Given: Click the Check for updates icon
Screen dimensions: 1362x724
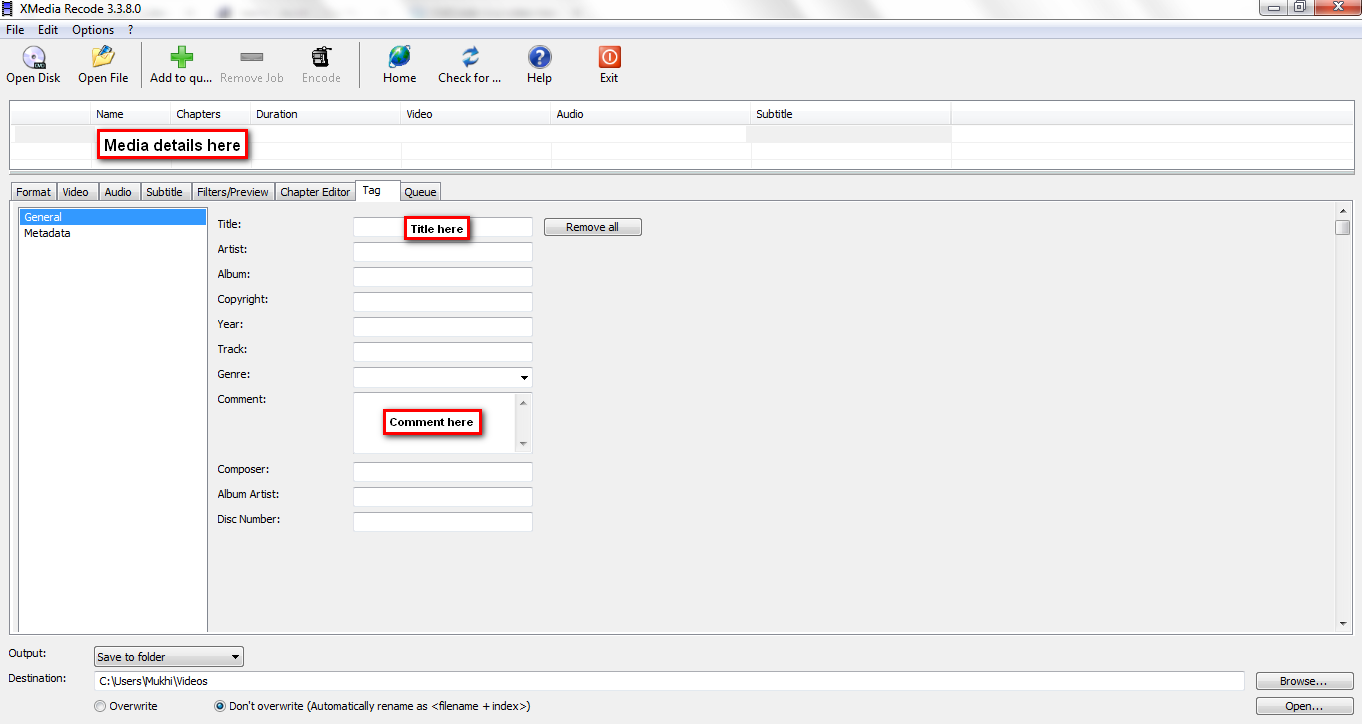Looking at the screenshot, I should pos(470,57).
